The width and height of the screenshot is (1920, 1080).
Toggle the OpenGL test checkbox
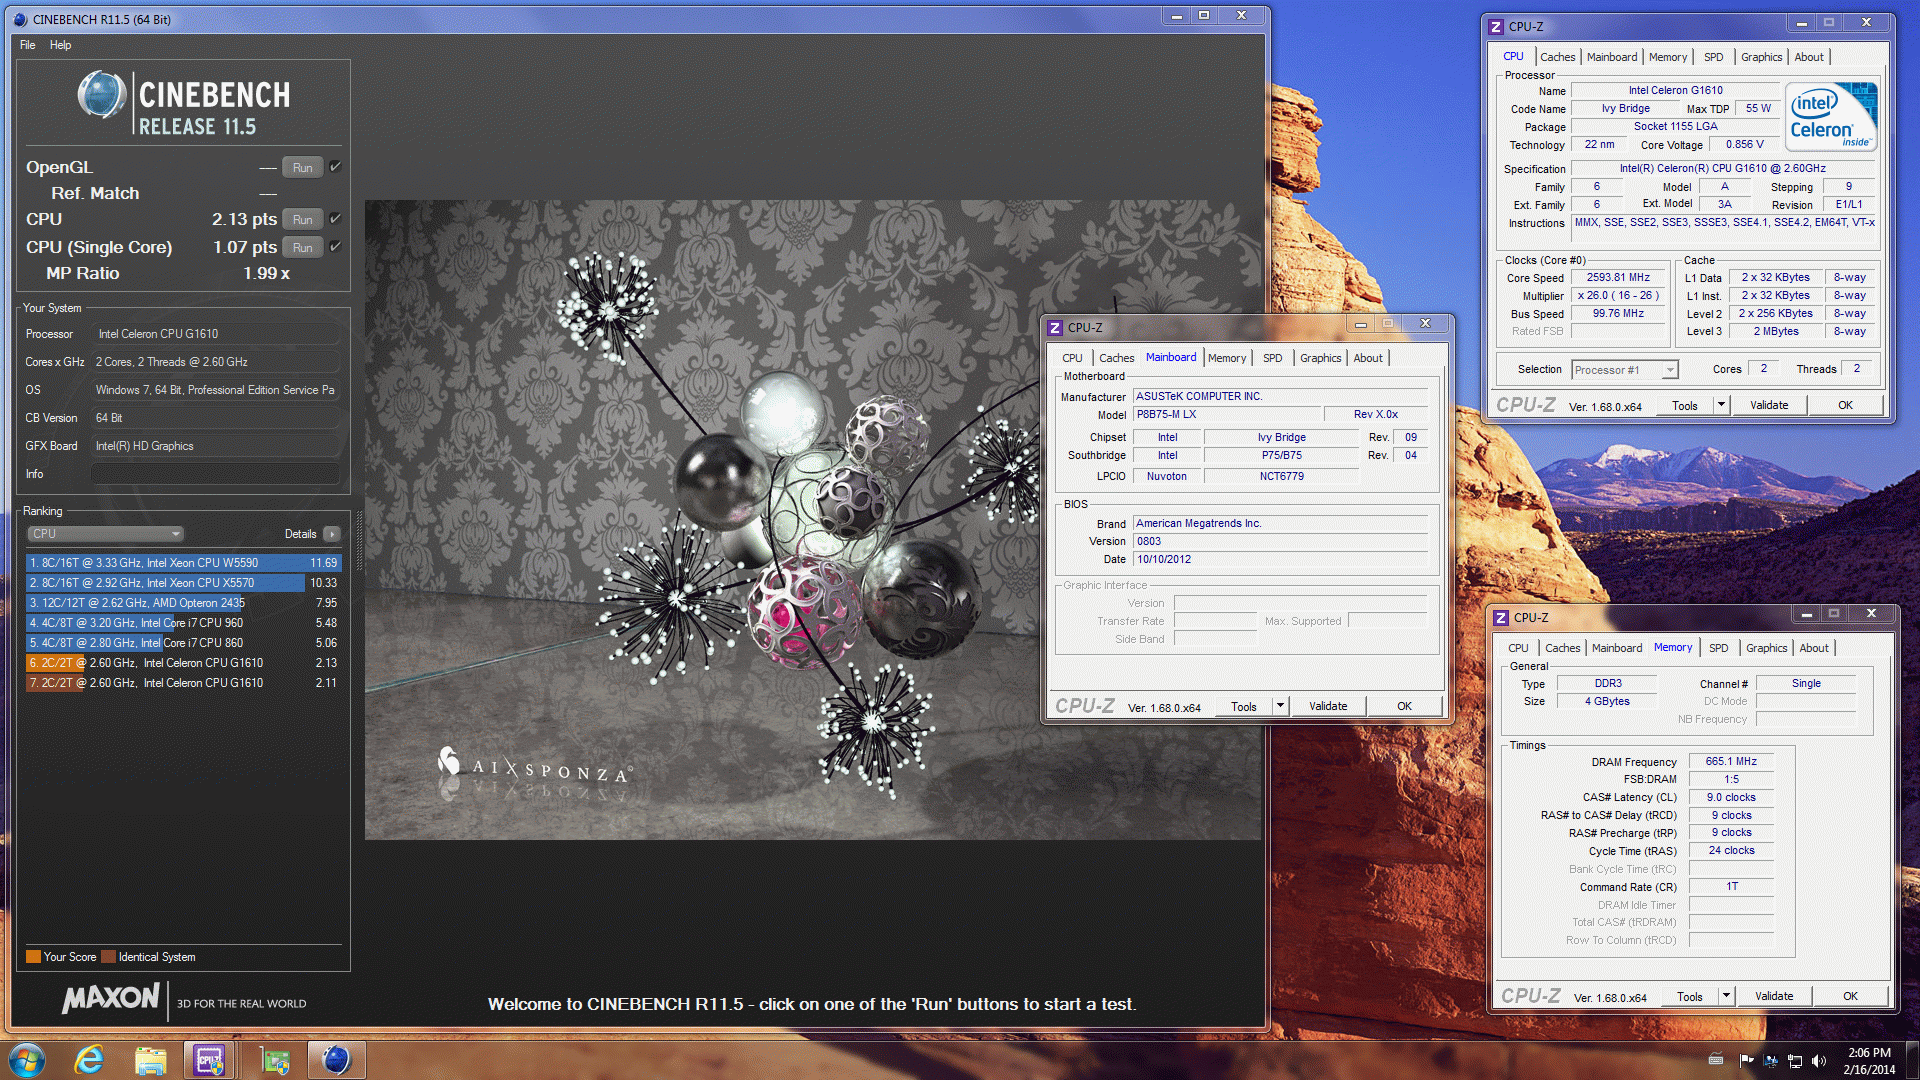336,167
